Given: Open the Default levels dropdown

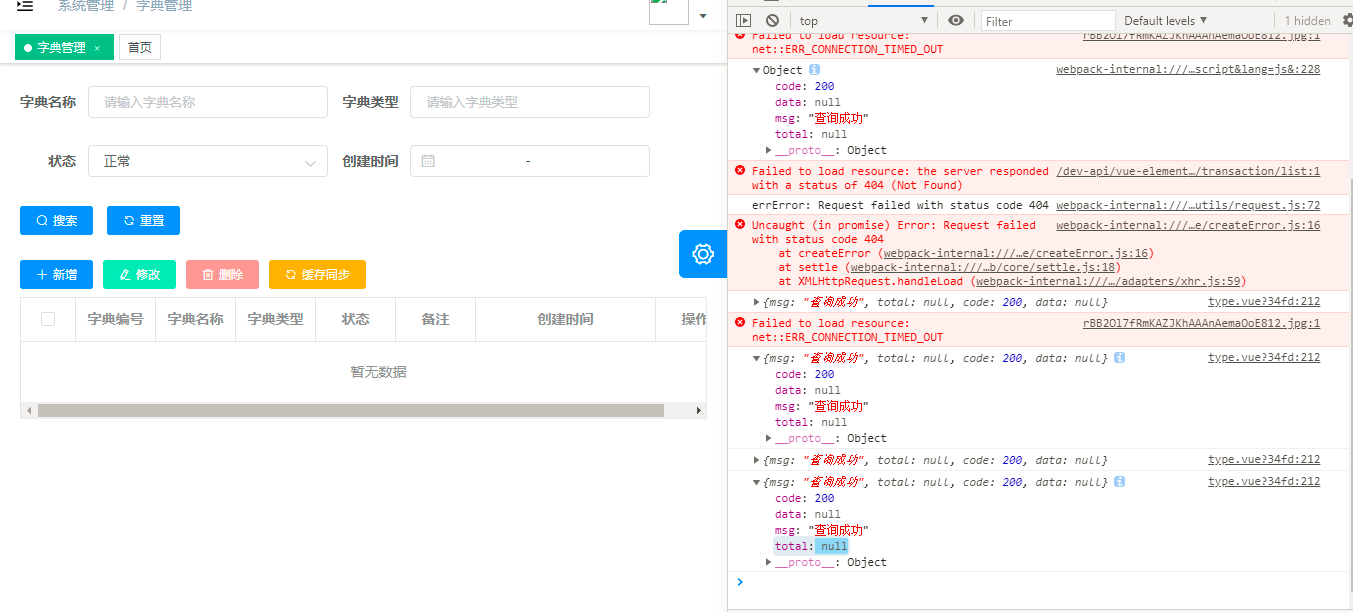Looking at the screenshot, I should (1166, 20).
